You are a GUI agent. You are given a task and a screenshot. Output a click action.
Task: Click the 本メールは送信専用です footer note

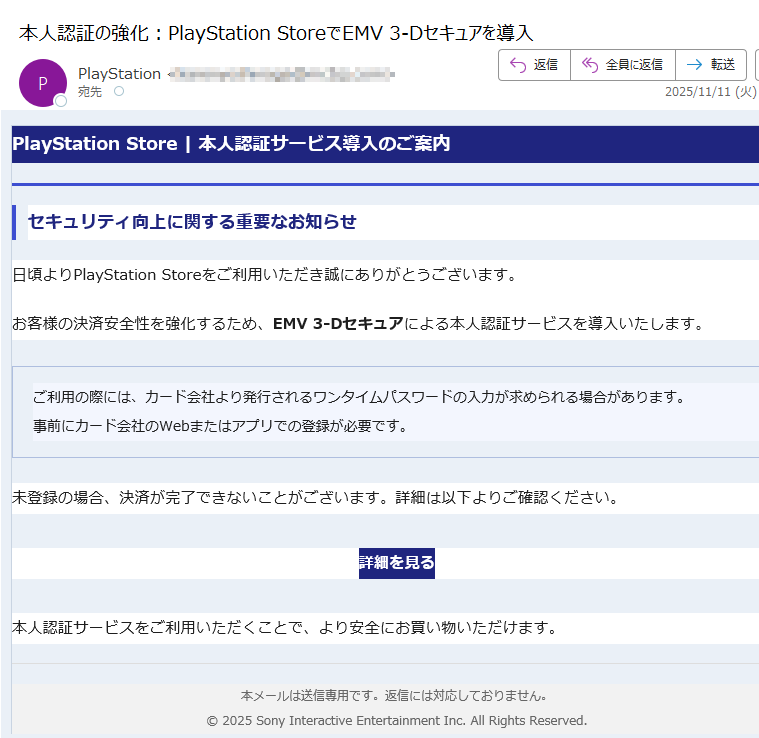click(394, 695)
